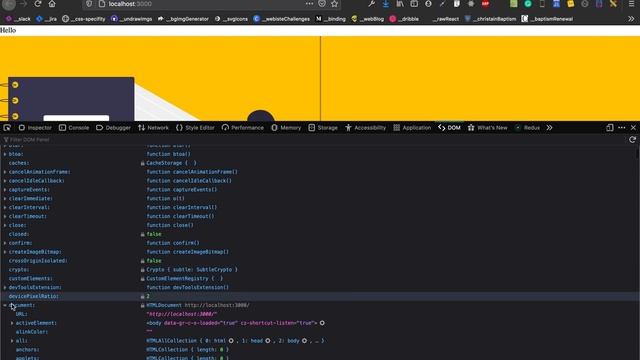This screenshot has width=640, height=360.
Task: Activate the element picker tool in DevTools
Action: (7, 128)
